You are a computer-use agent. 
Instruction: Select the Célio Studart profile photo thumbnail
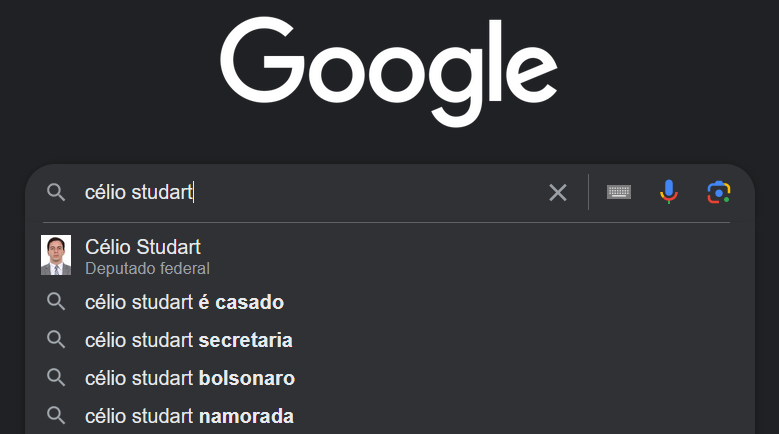pyautogui.click(x=56, y=255)
